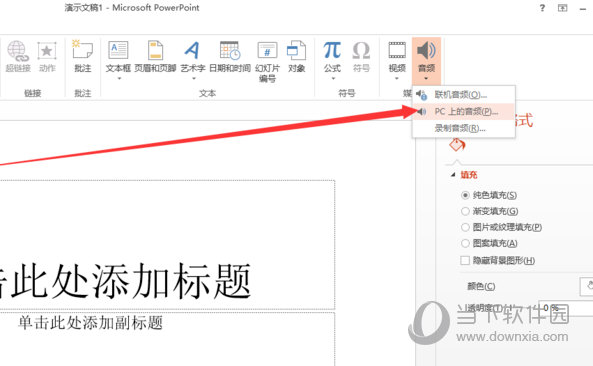Choose Audio on My PC (PC上的音频)
The height and width of the screenshot is (366, 593).
tap(464, 112)
